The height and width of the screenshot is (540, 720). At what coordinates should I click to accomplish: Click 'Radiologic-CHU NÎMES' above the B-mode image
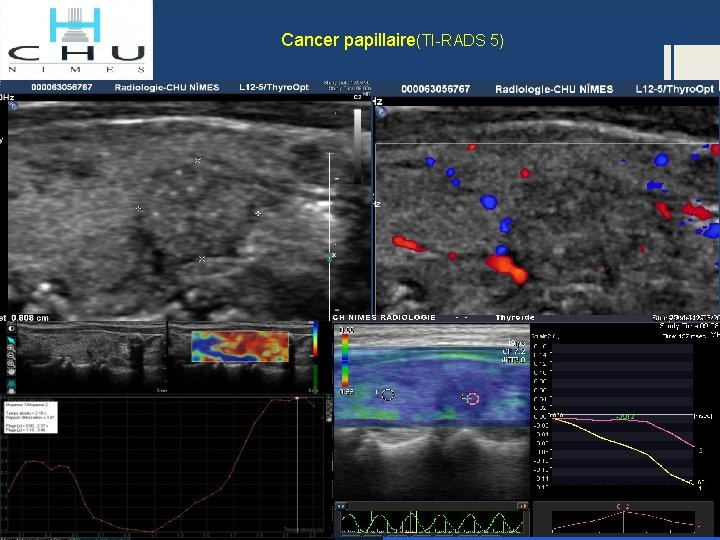(167, 87)
